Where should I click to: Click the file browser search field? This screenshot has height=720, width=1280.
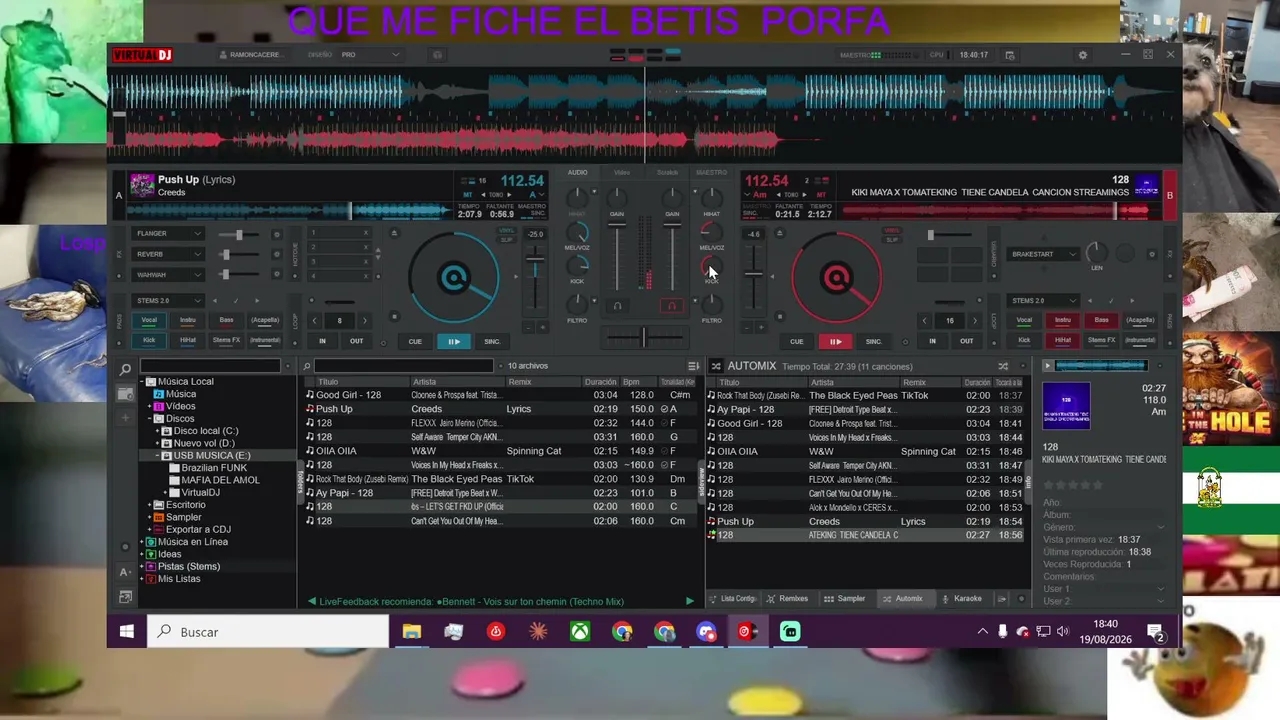pyautogui.click(x=404, y=366)
